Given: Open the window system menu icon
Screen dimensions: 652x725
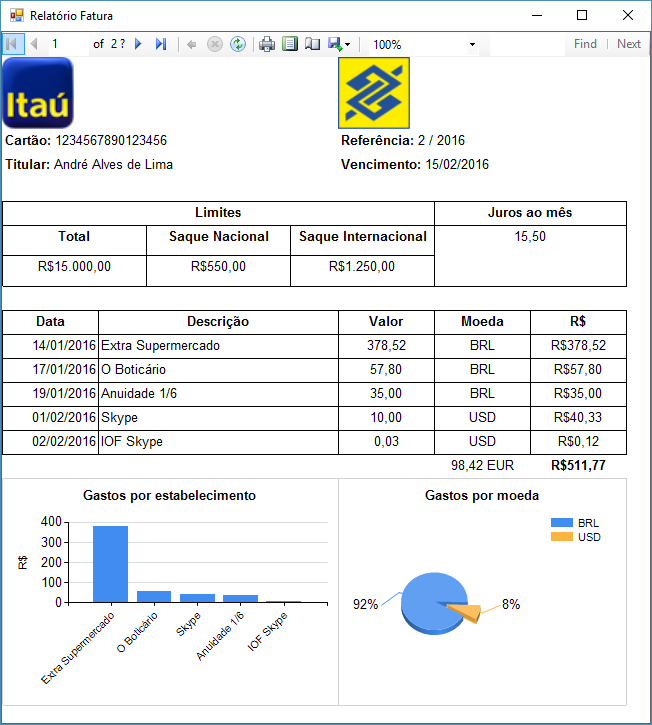Looking at the screenshot, I should click(16, 16).
